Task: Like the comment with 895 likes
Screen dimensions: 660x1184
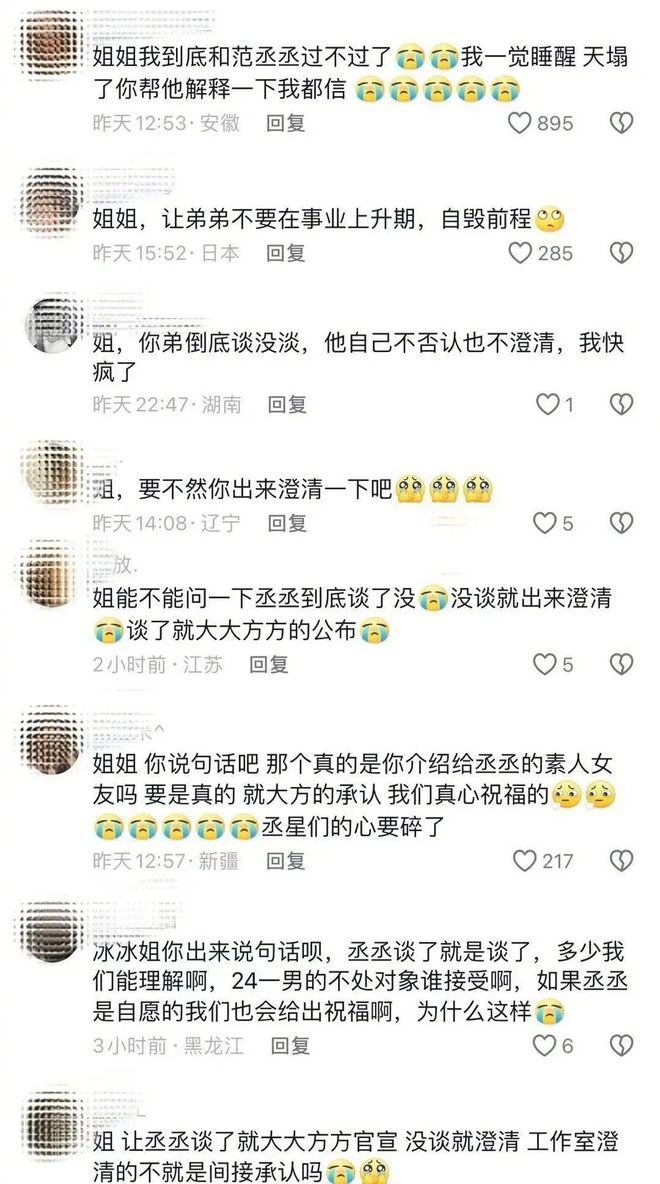Action: click(x=520, y=122)
